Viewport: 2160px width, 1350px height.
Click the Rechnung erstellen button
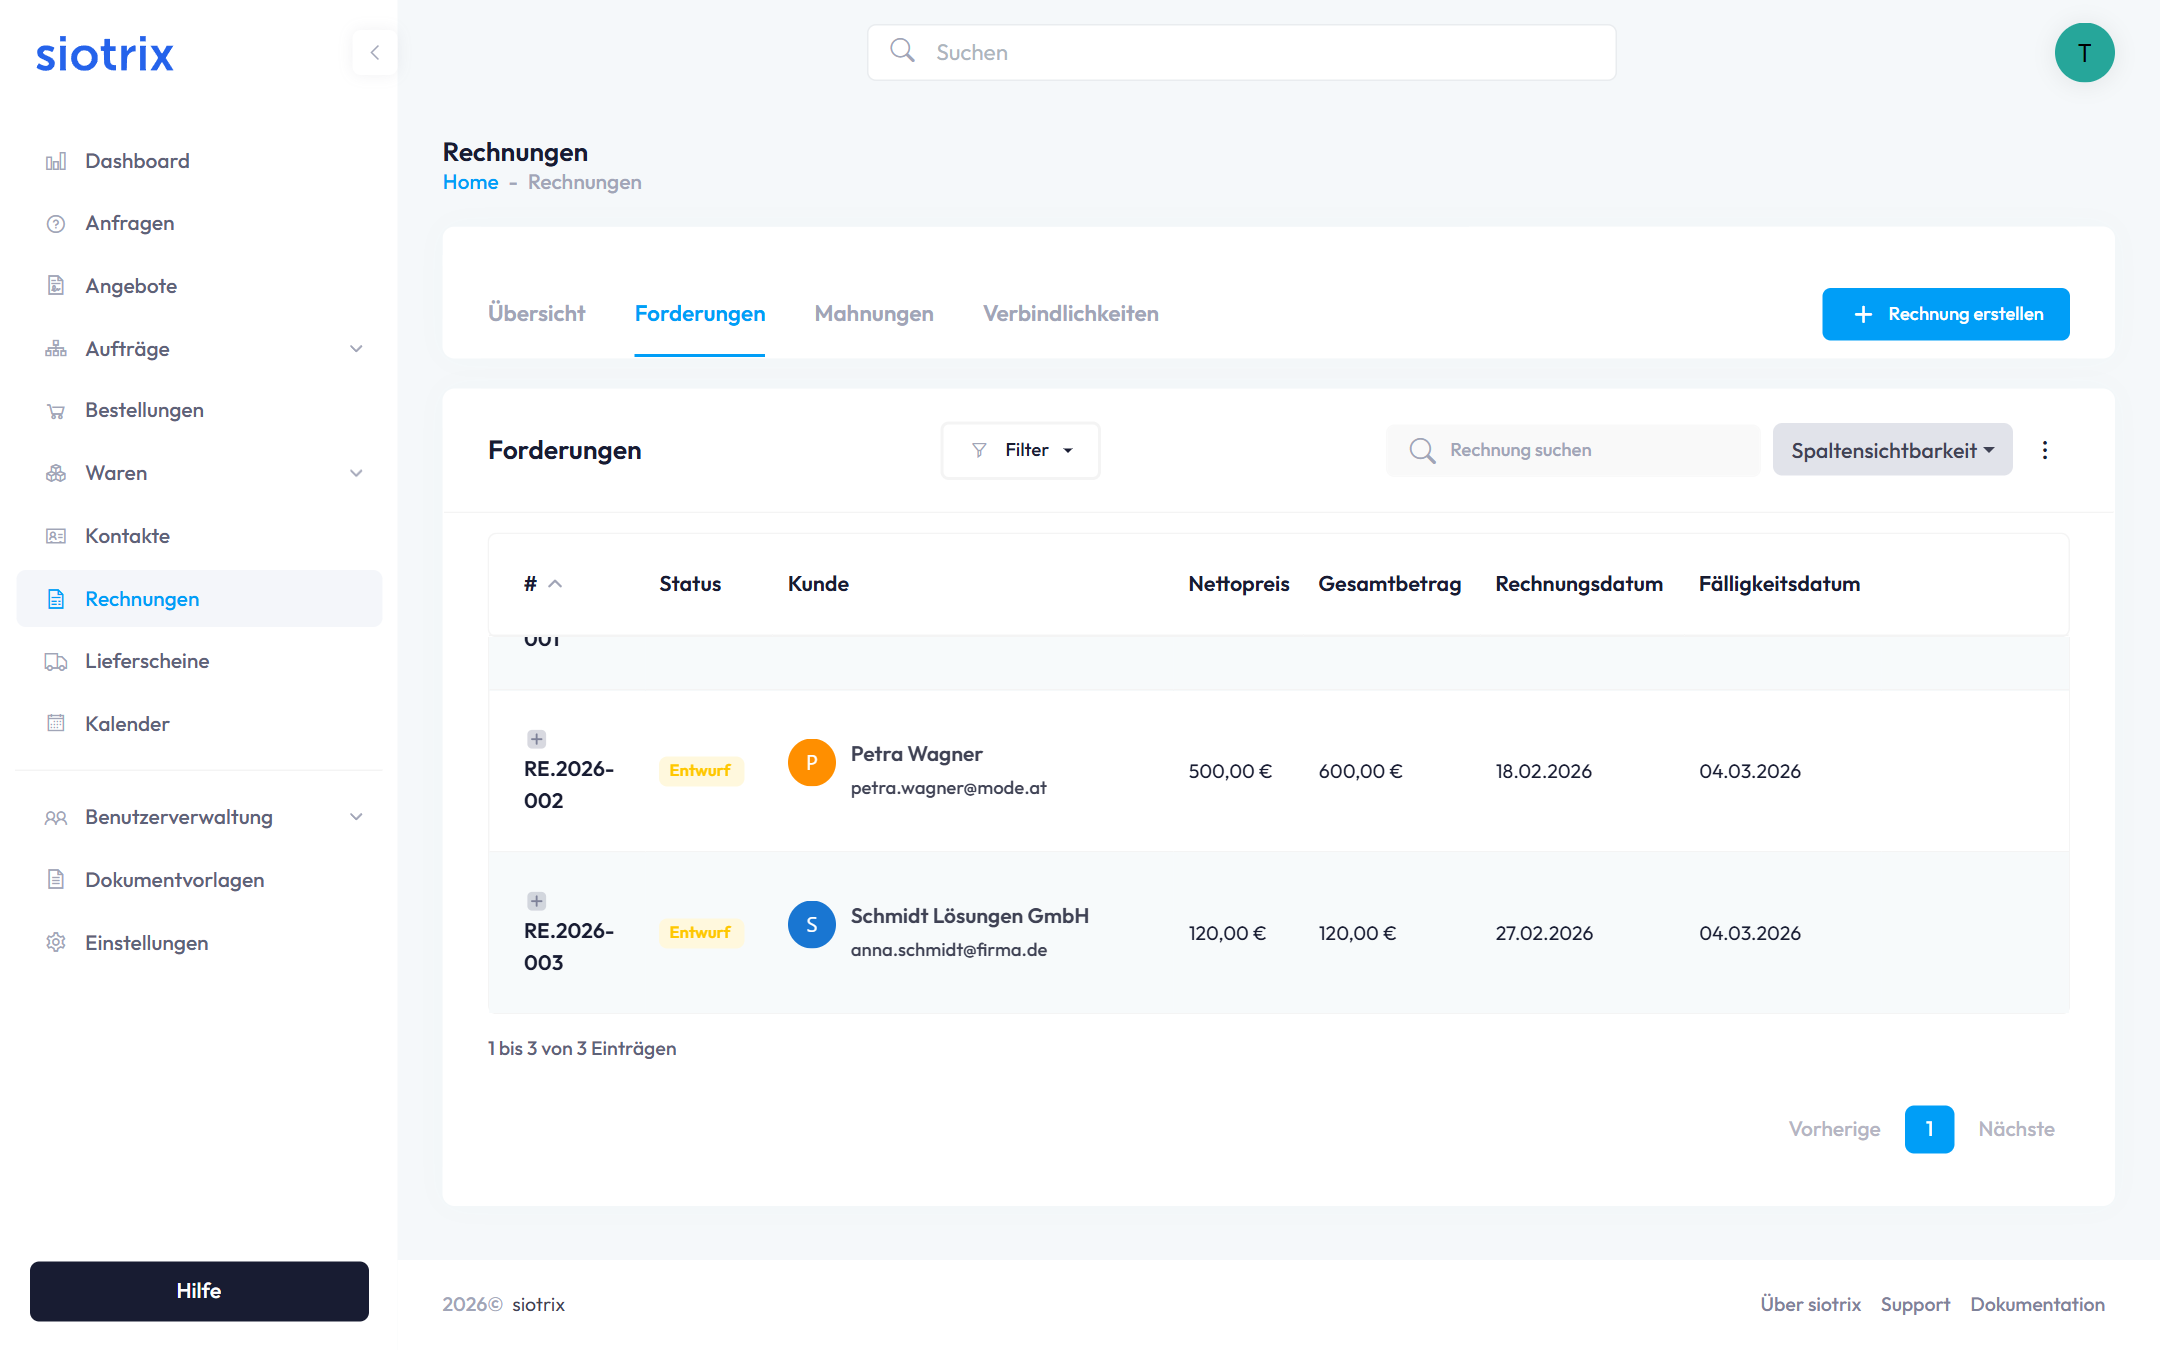pos(1945,314)
